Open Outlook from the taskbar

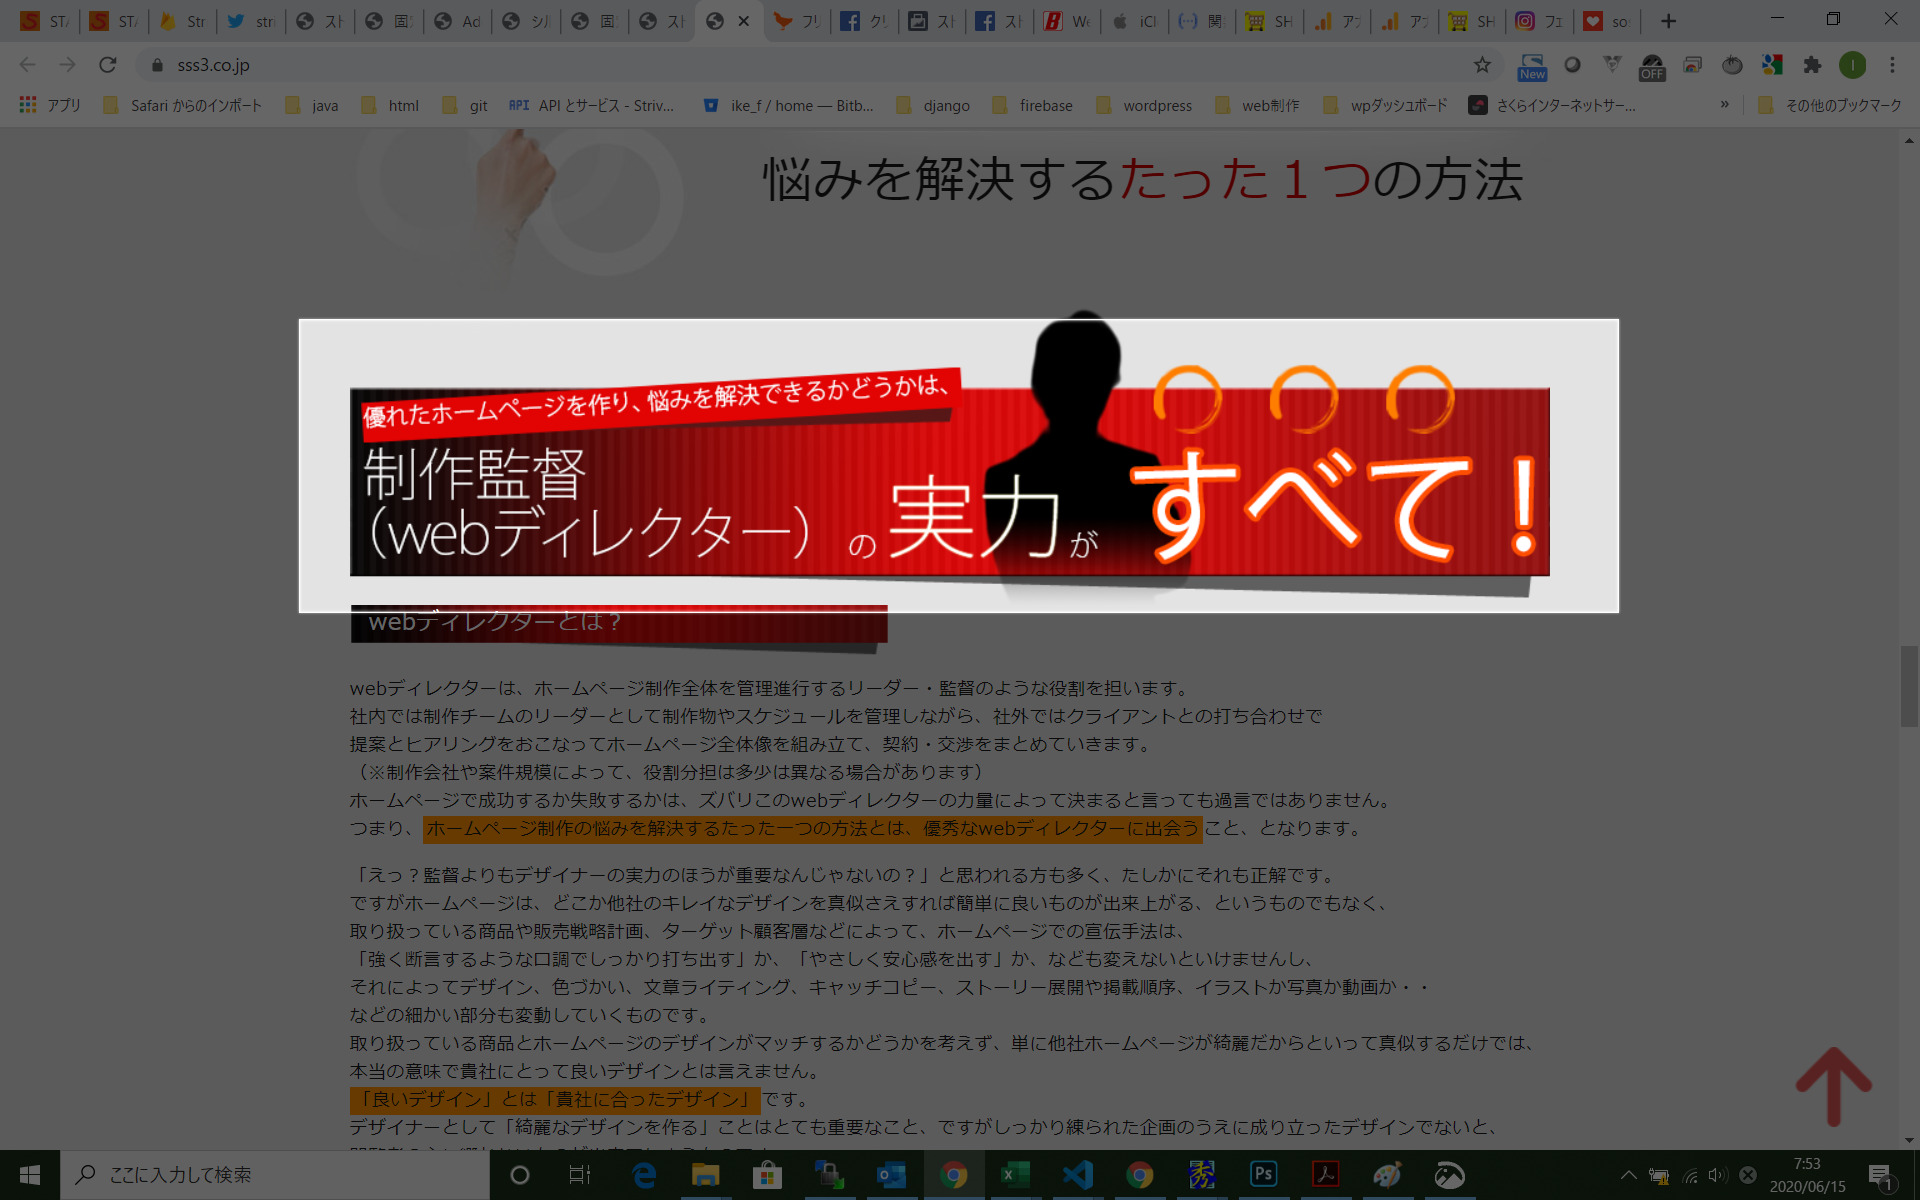[x=891, y=1175]
